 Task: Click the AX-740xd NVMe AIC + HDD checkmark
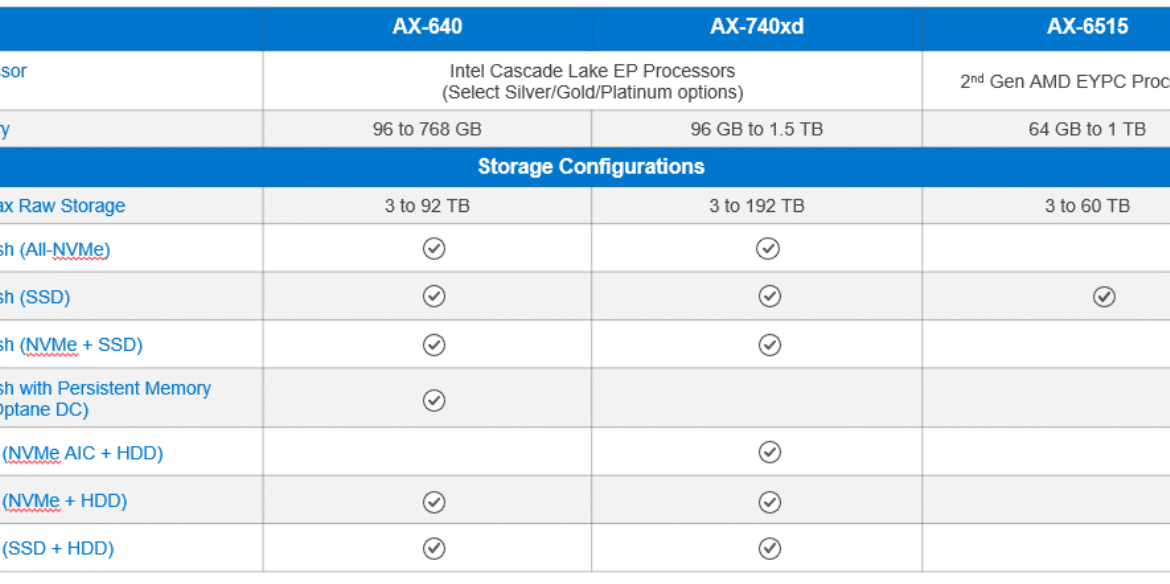coord(769,452)
